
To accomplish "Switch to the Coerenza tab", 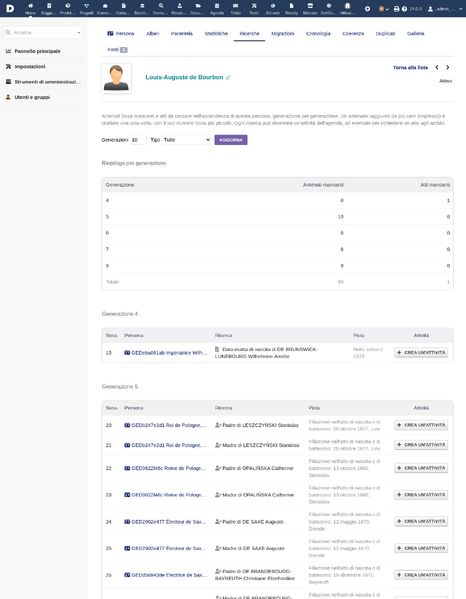I will [353, 34].
